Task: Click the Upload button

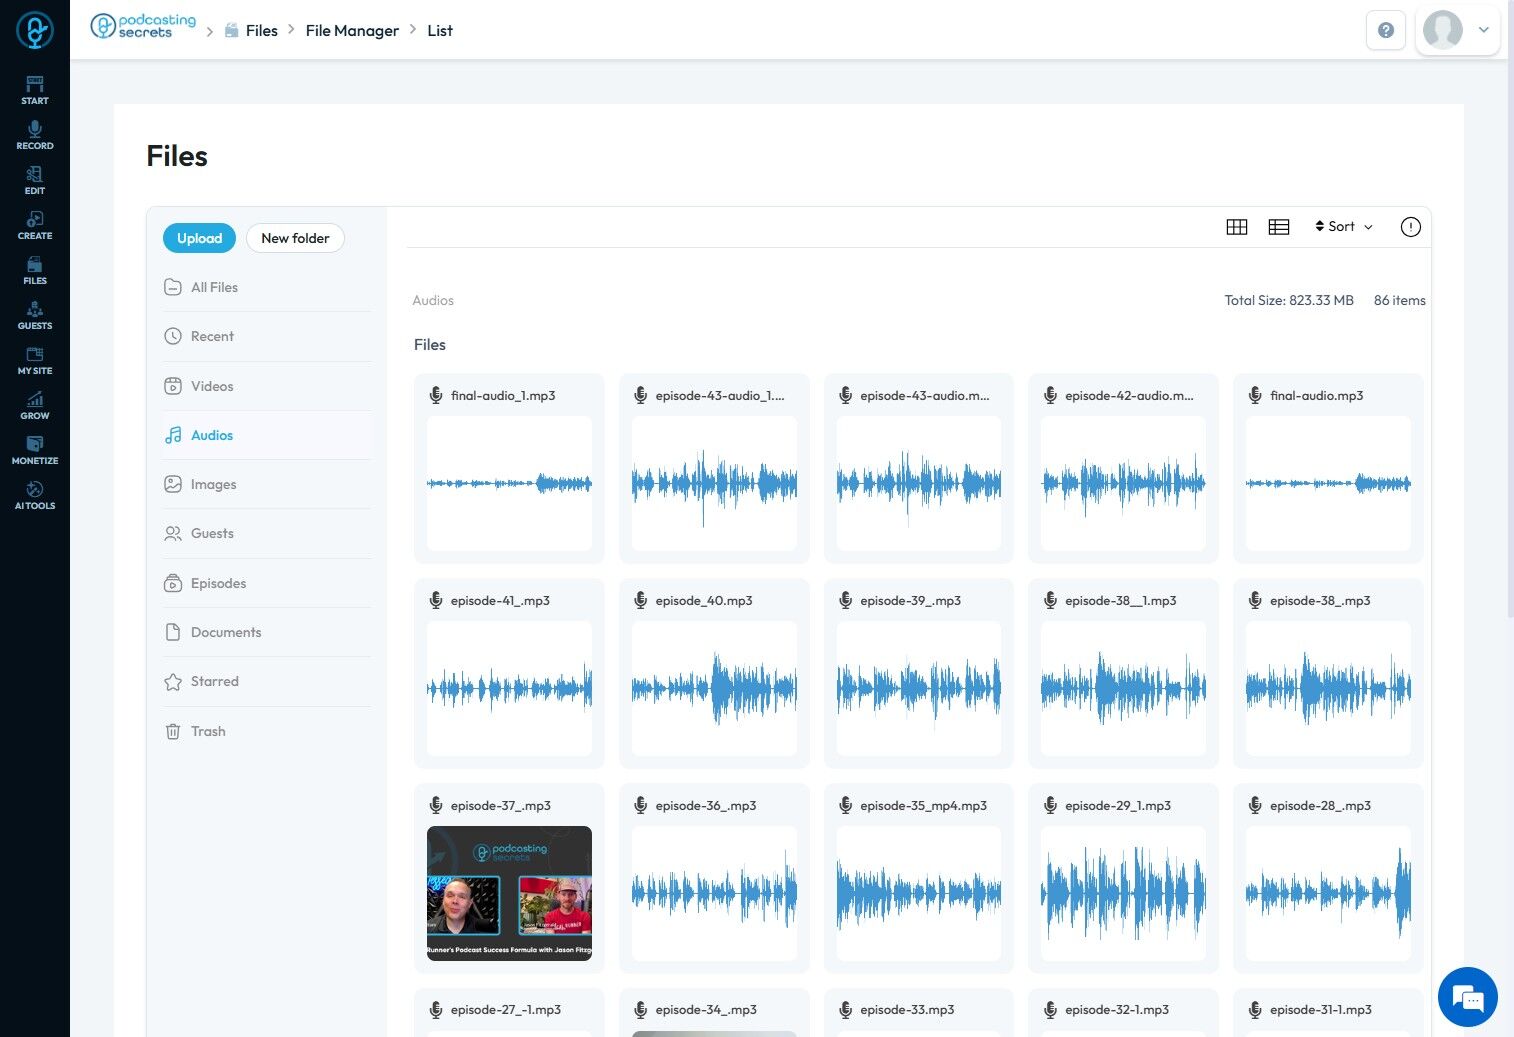Action: tap(199, 238)
